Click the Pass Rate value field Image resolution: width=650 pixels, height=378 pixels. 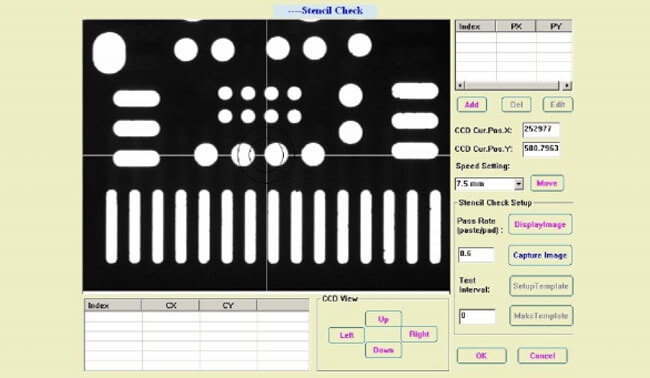click(476, 254)
